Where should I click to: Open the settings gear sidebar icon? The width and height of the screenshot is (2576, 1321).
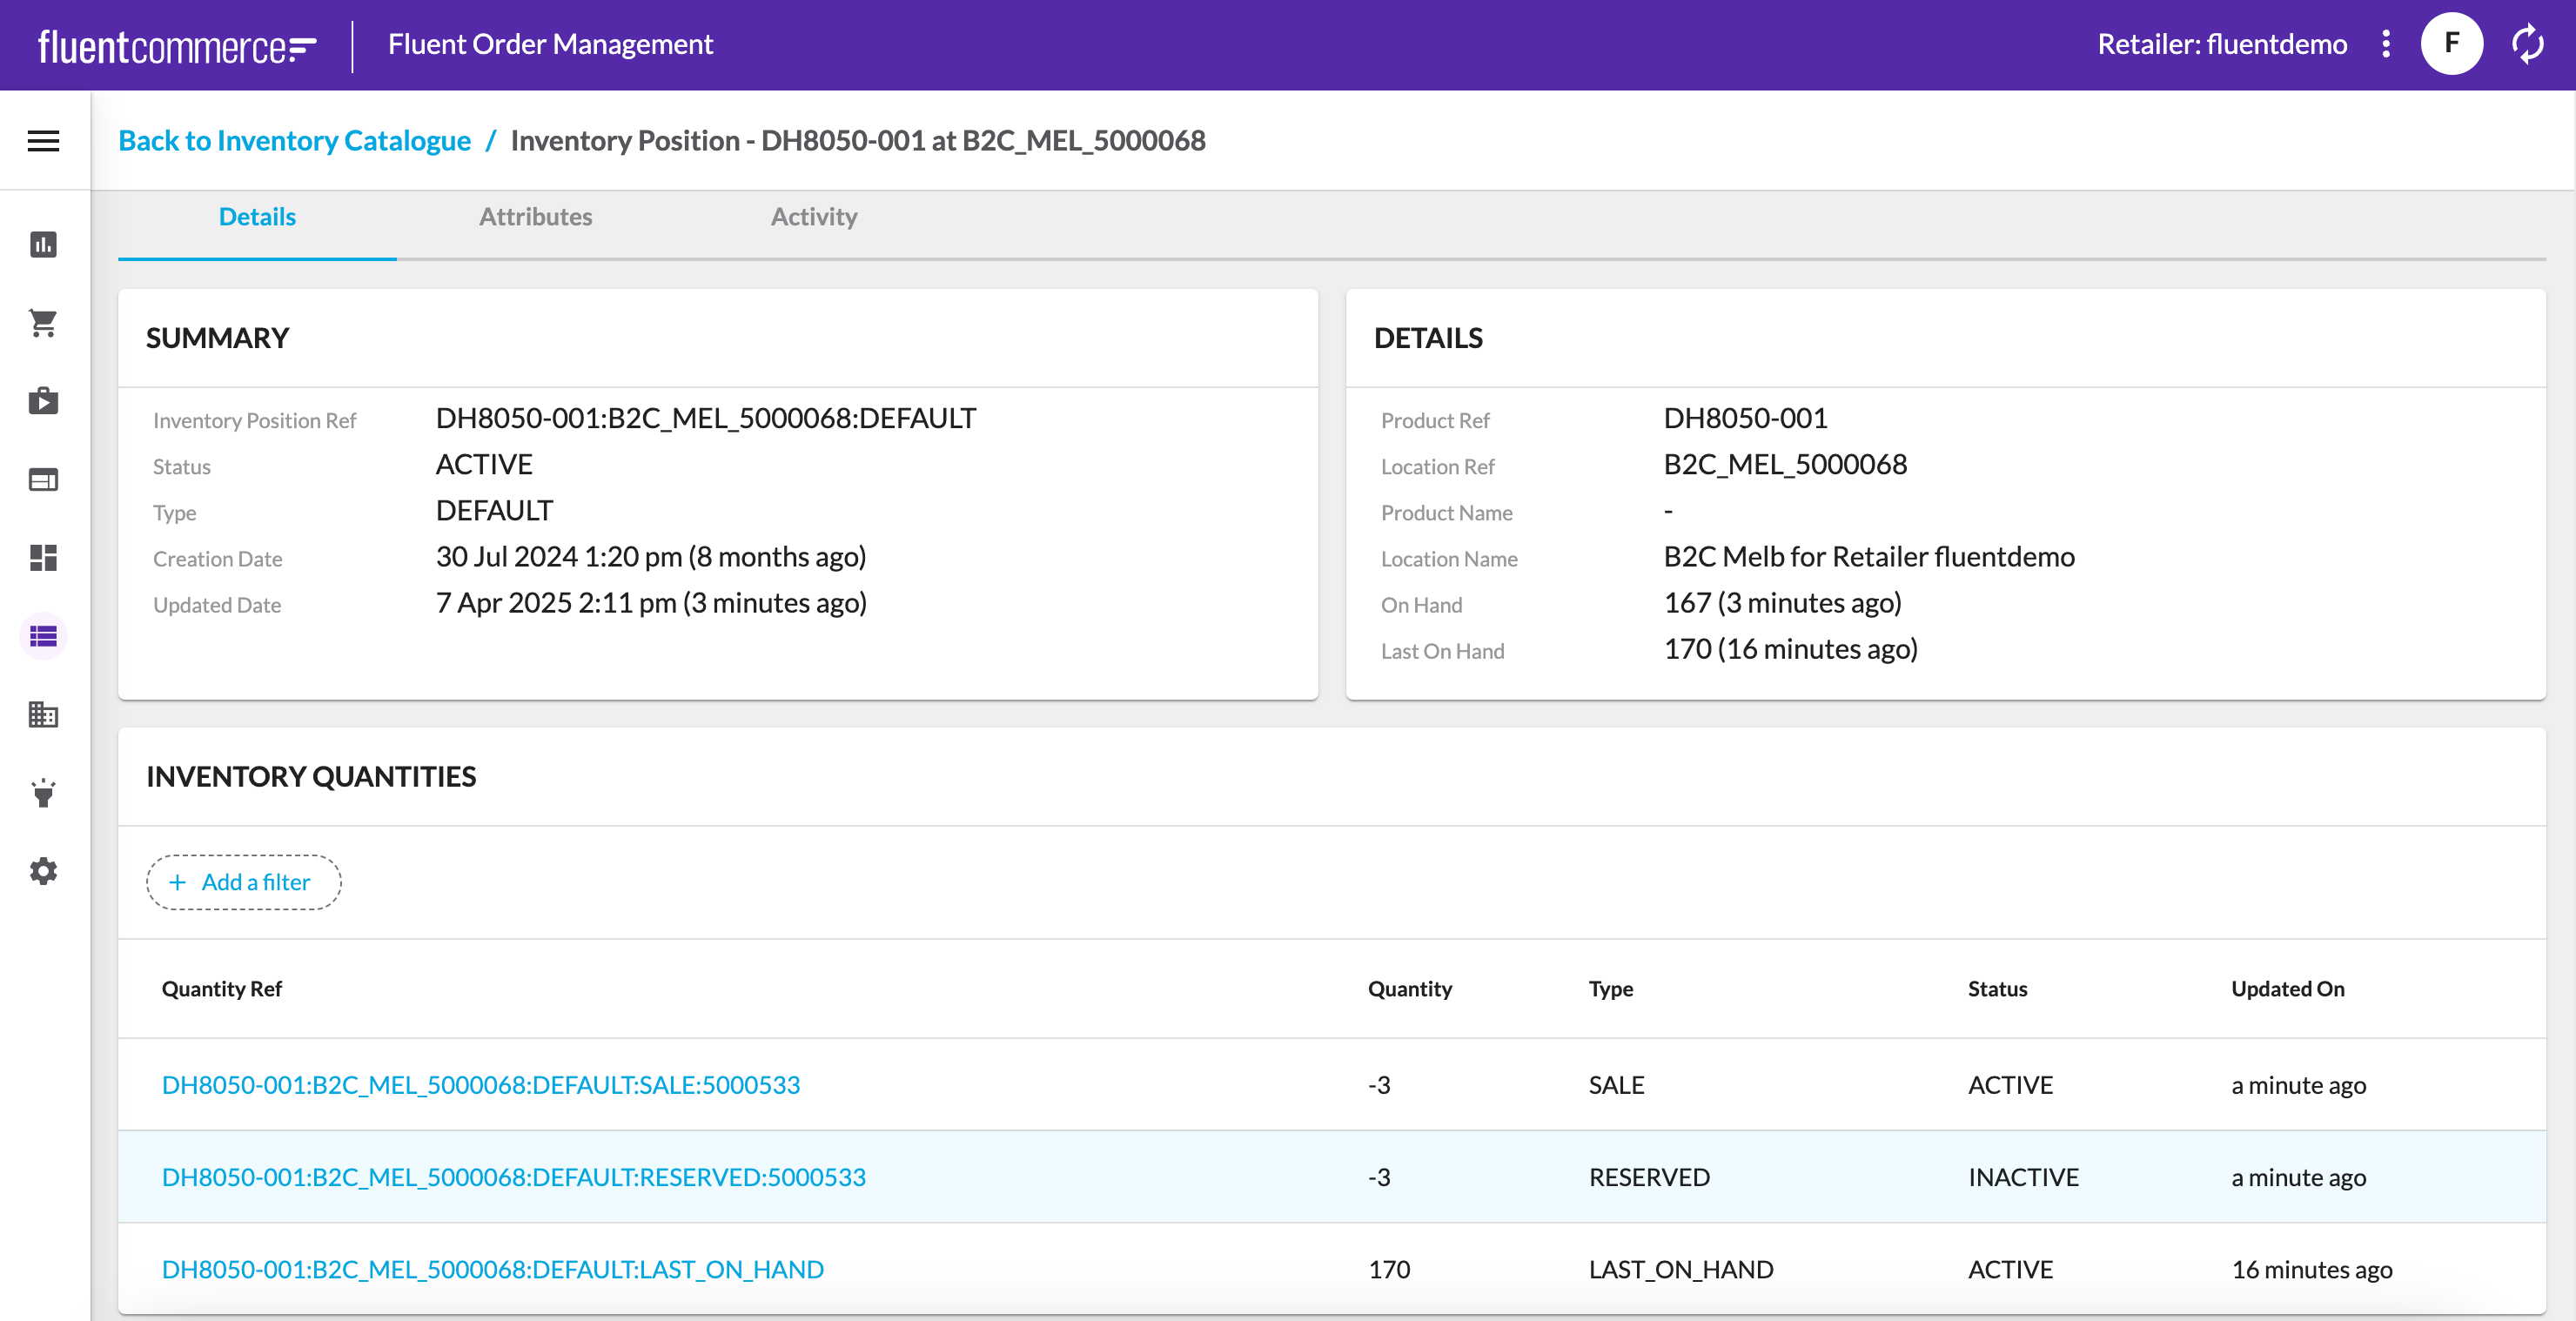pyautogui.click(x=43, y=871)
